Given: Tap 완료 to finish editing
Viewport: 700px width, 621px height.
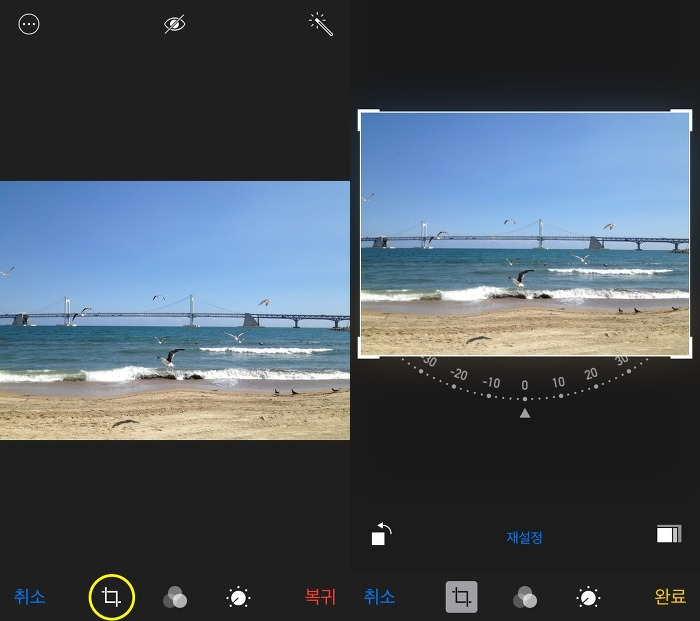Looking at the screenshot, I should click(670, 596).
